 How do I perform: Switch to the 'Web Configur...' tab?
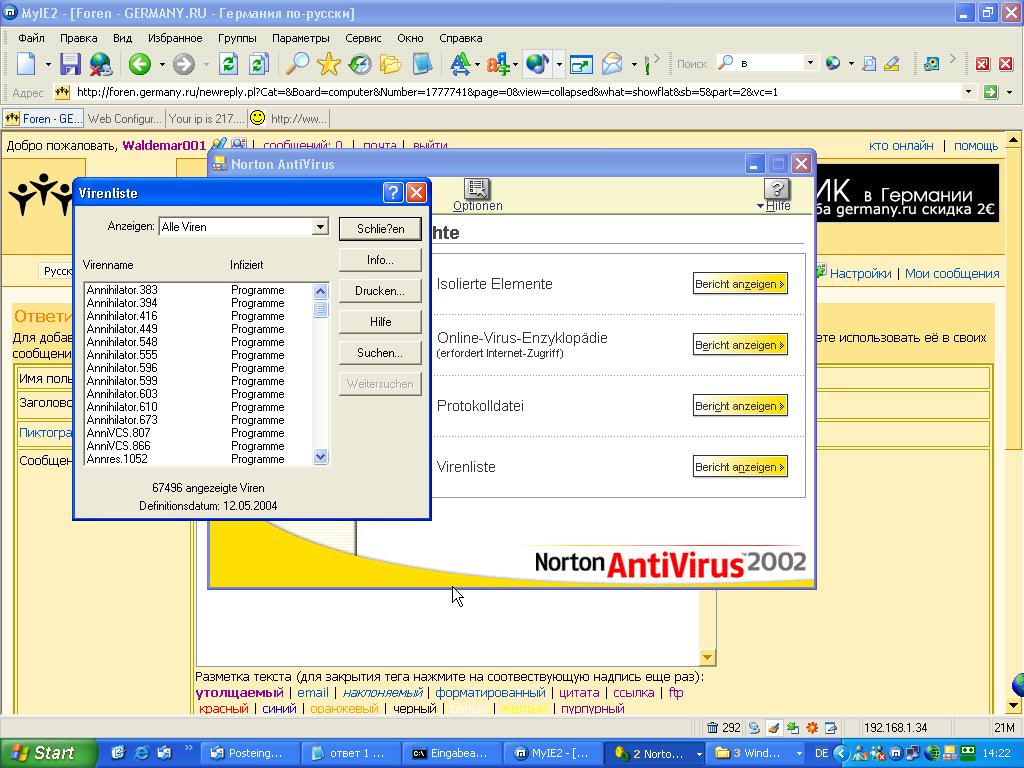[x=124, y=118]
